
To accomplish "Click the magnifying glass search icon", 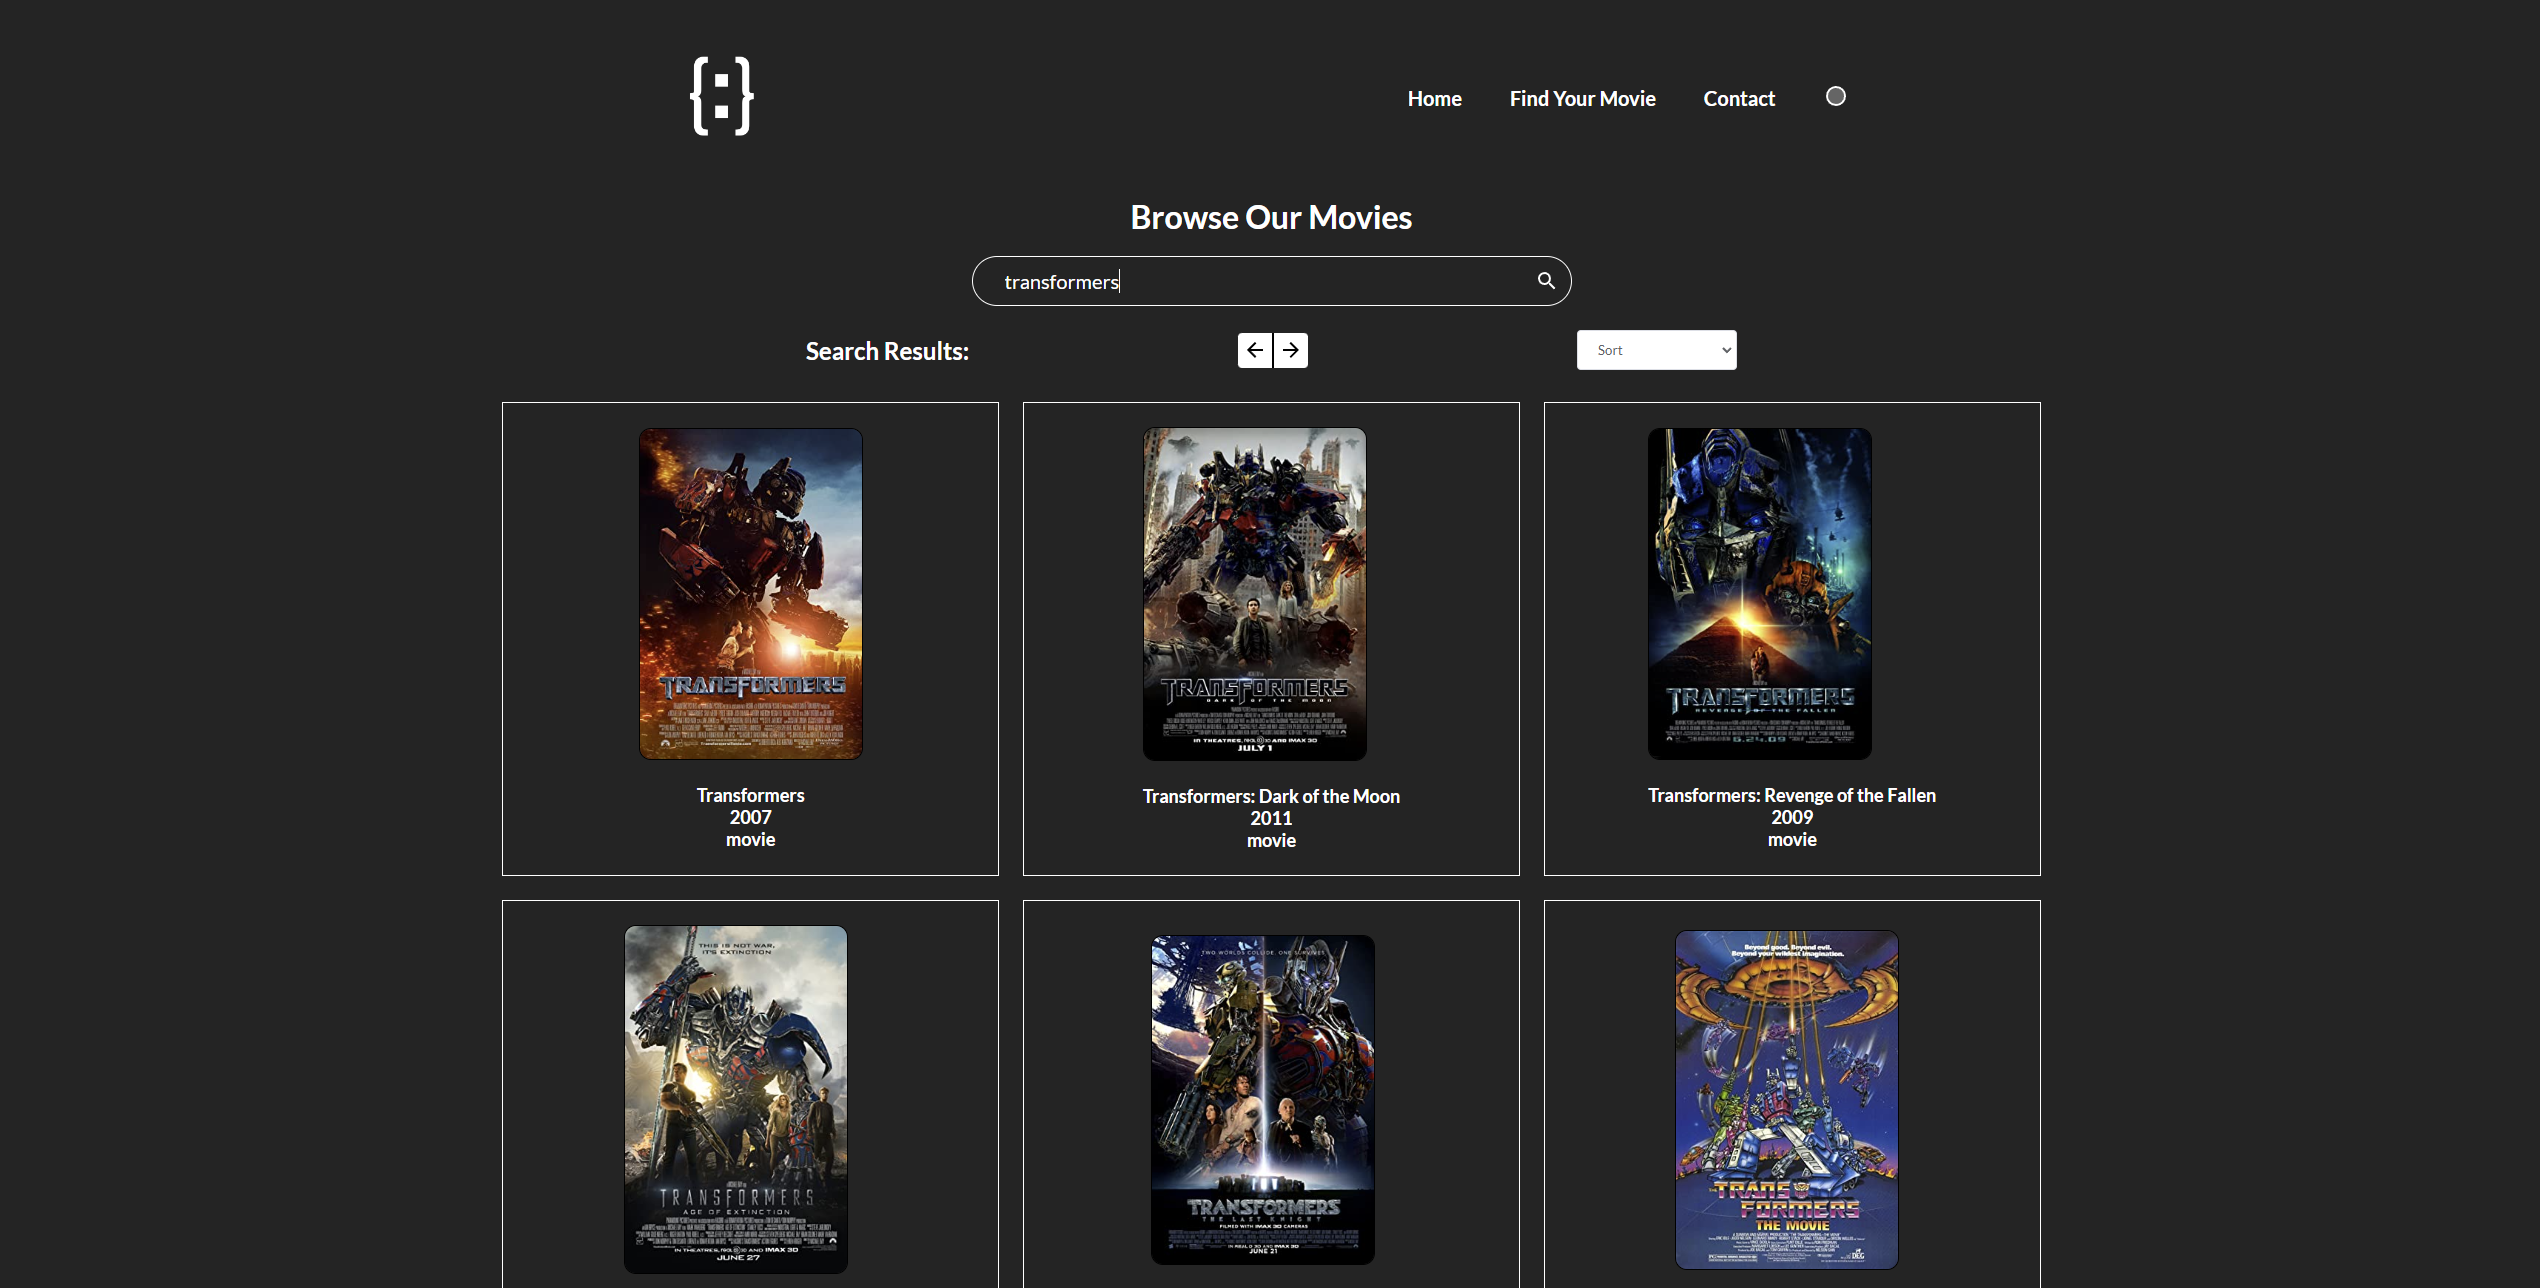I will 1546,281.
